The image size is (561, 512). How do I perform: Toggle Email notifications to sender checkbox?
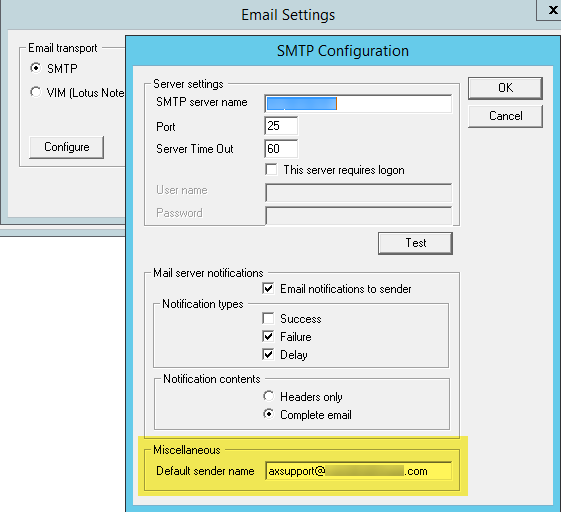point(268,288)
